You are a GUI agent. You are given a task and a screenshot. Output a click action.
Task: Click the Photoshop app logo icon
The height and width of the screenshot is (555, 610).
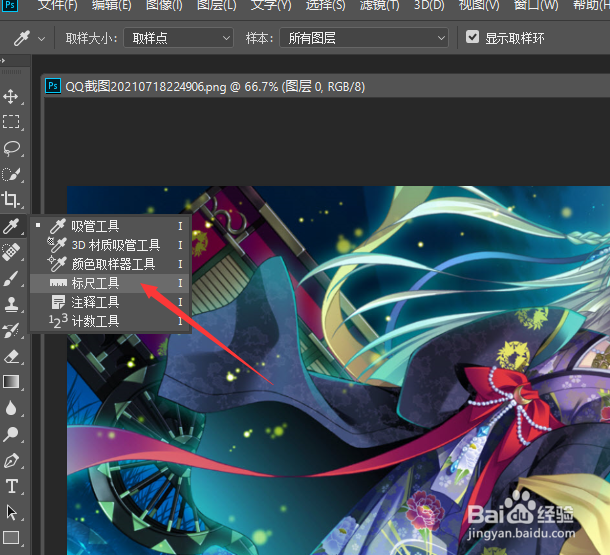10,5
